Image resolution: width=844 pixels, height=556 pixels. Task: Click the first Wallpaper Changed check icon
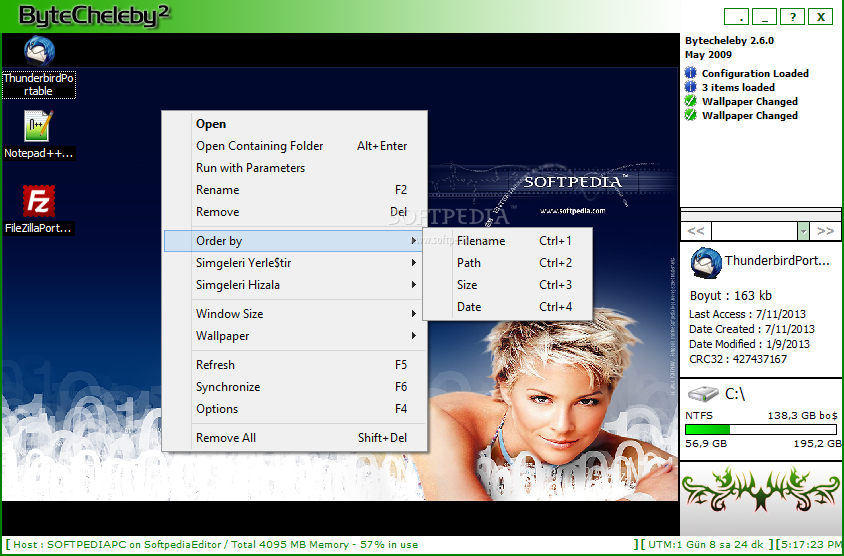click(x=691, y=101)
